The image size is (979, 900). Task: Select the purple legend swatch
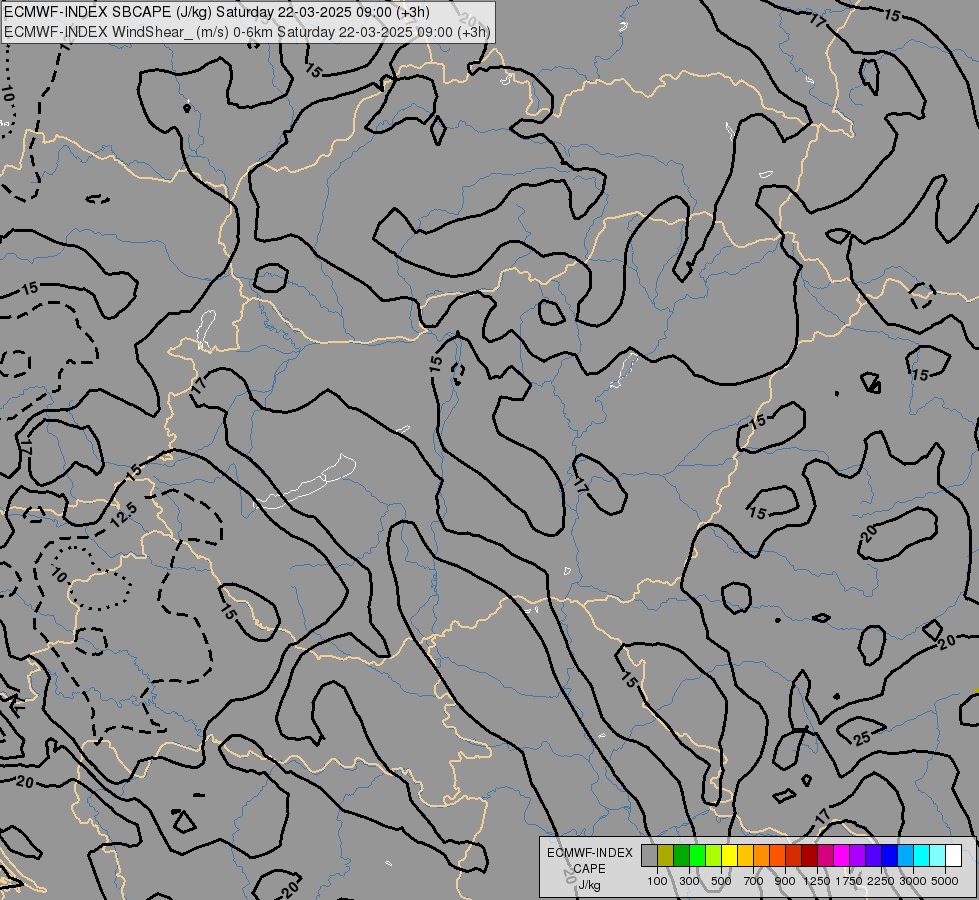click(858, 855)
